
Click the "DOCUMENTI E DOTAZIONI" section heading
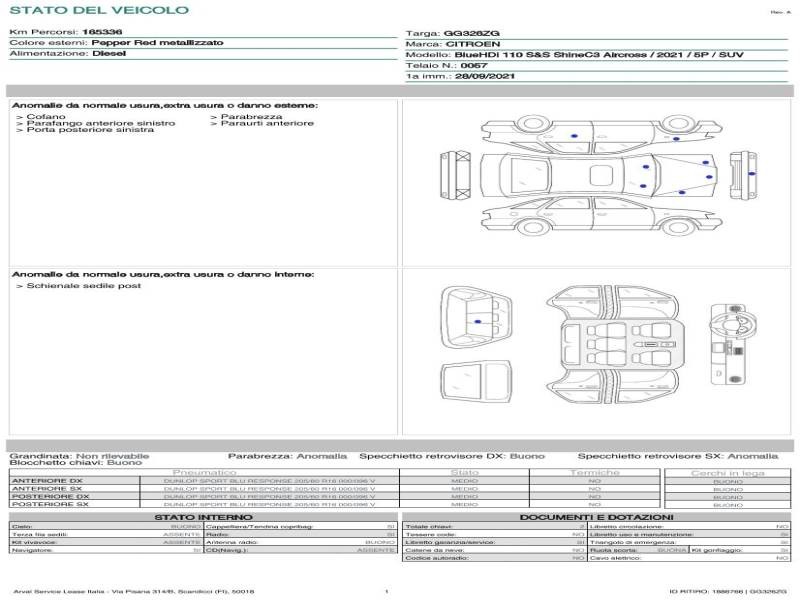point(596,517)
